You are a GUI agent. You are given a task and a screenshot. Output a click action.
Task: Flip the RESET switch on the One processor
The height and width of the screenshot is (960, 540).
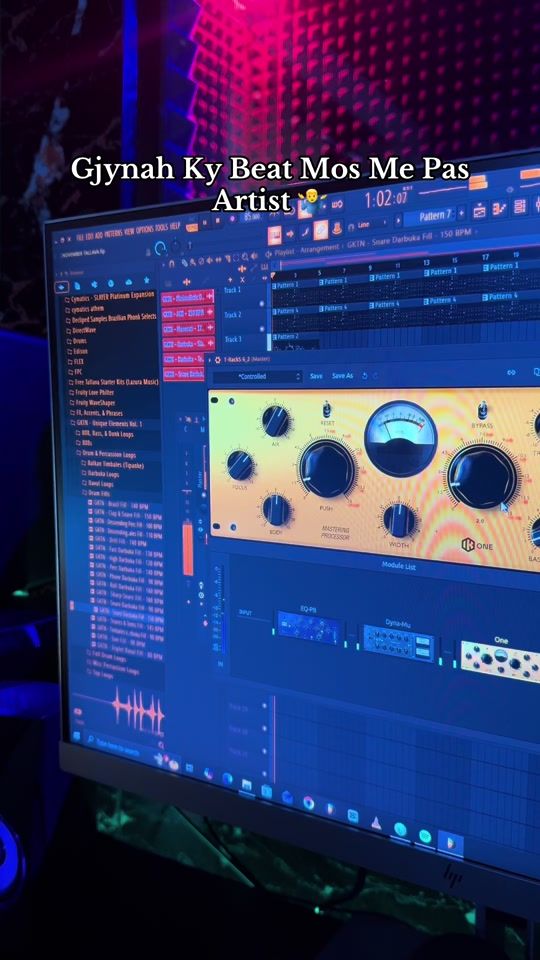point(326,410)
